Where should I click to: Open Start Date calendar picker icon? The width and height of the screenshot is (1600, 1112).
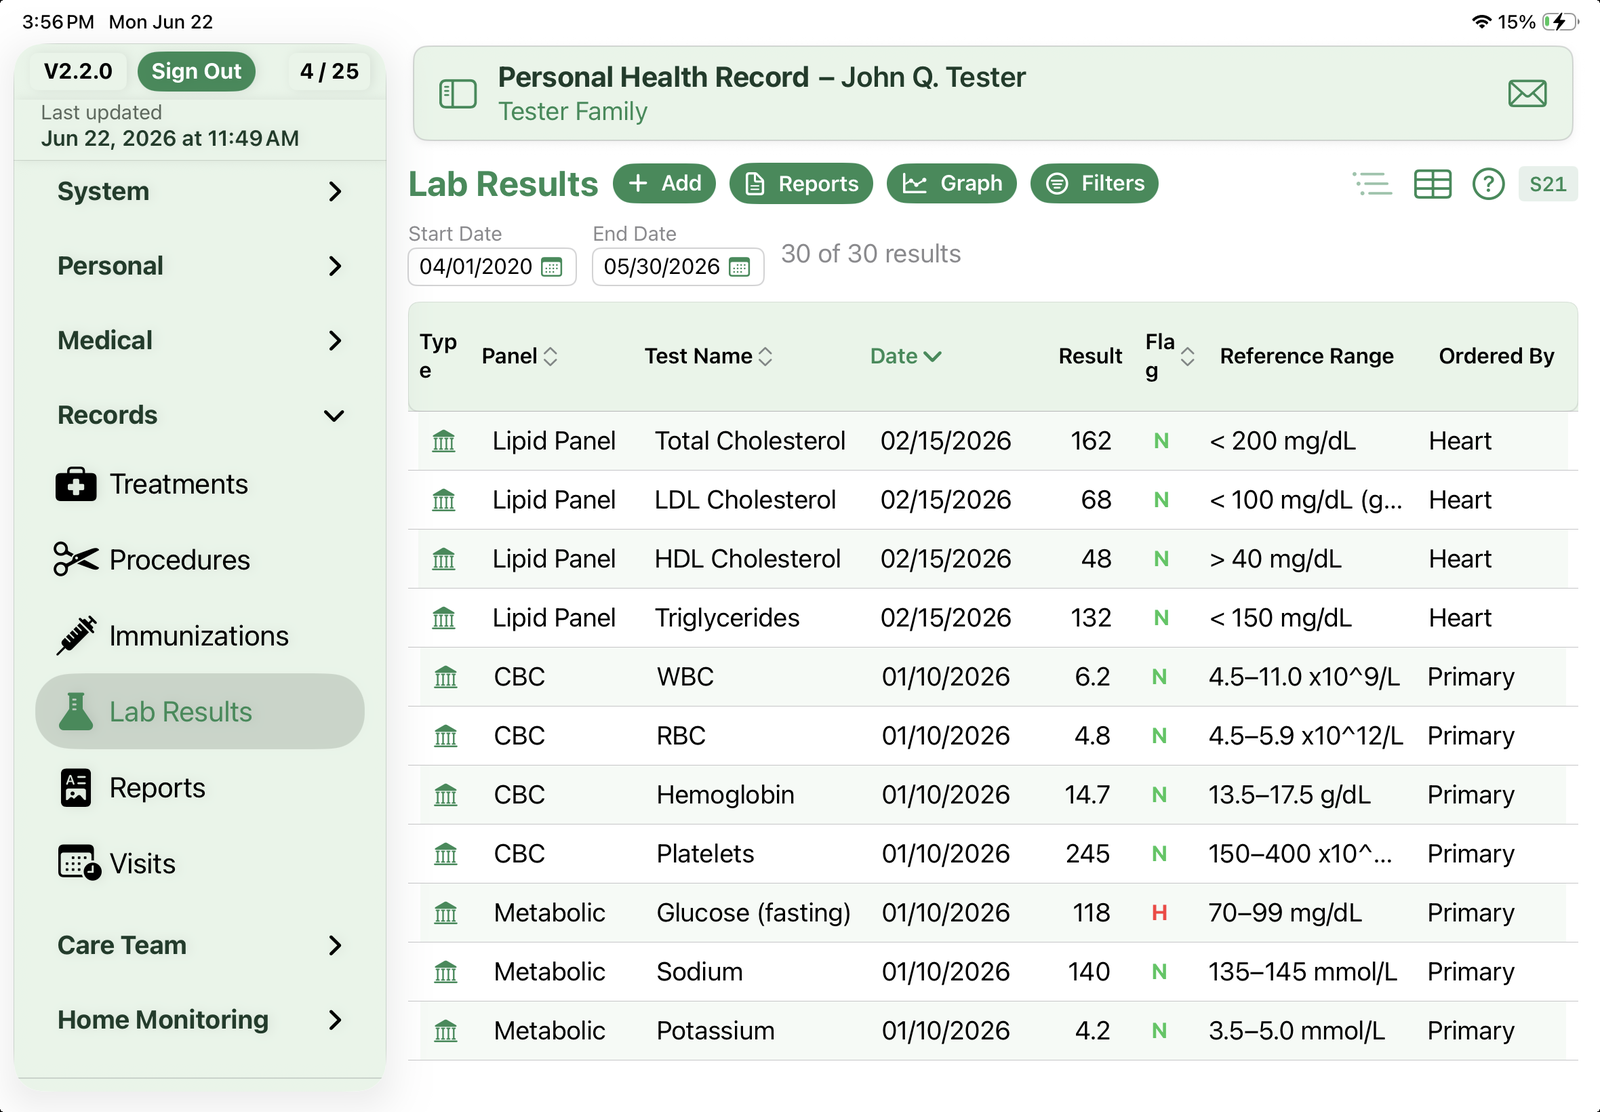(551, 267)
